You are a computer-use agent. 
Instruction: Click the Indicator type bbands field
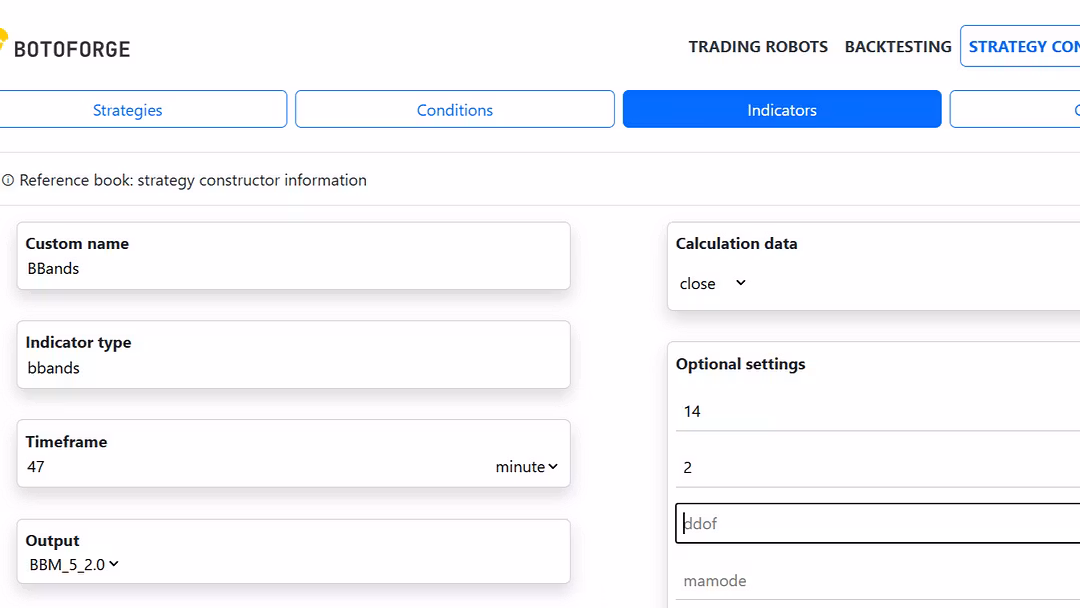tap(290, 368)
